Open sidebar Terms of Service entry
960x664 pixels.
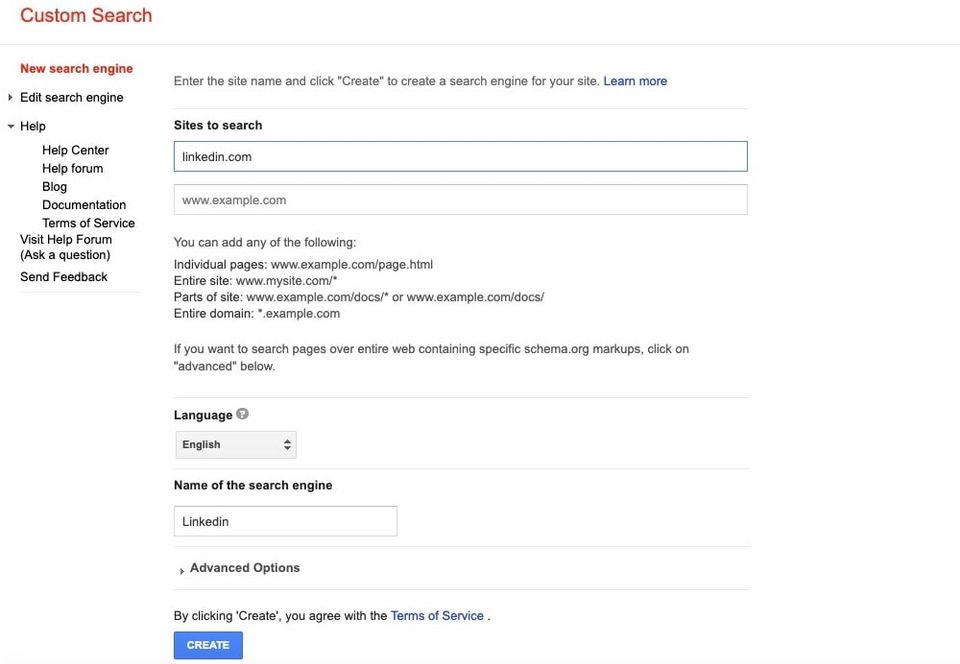[88, 223]
